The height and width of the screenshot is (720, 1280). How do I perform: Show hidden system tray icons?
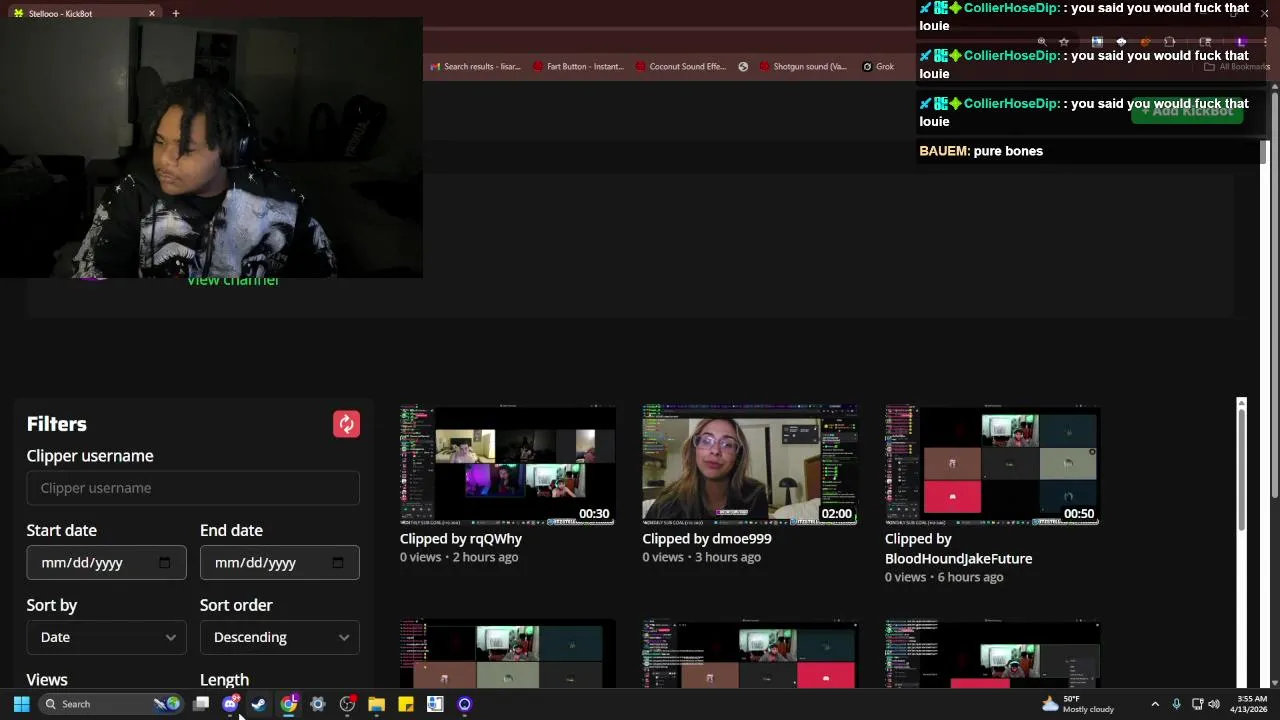pyautogui.click(x=1155, y=704)
